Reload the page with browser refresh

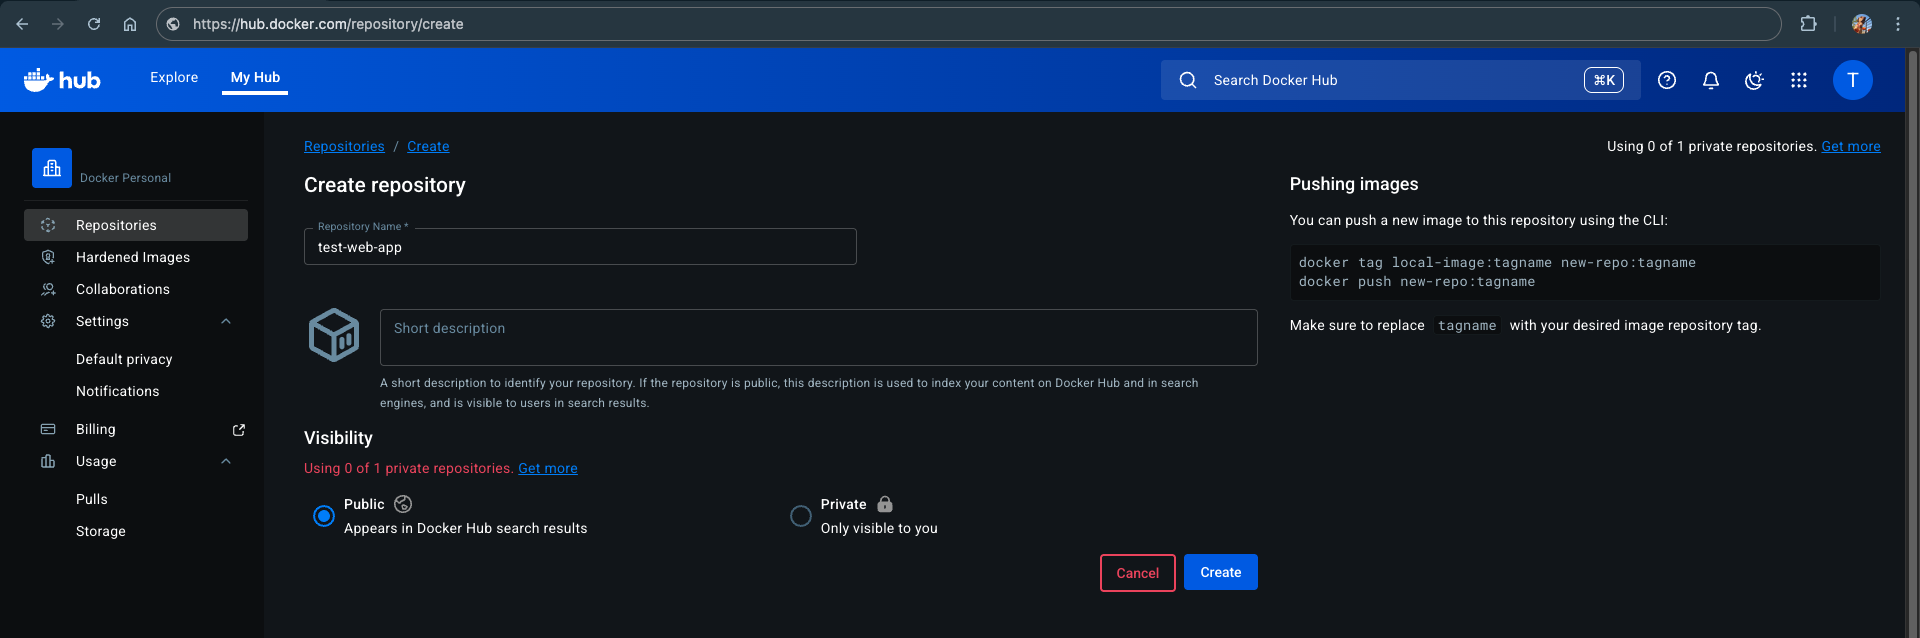tap(94, 24)
